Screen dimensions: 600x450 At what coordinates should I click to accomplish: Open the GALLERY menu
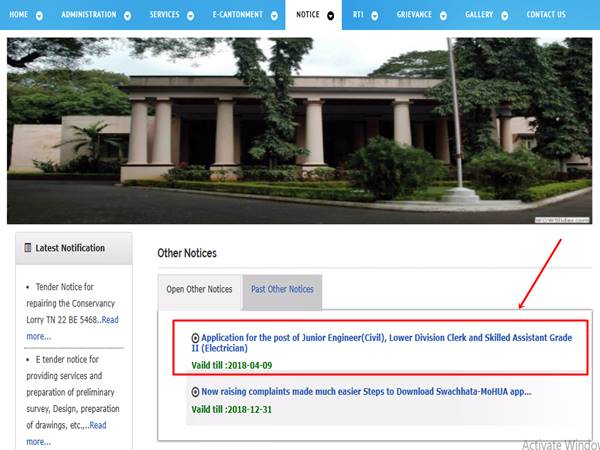479,15
